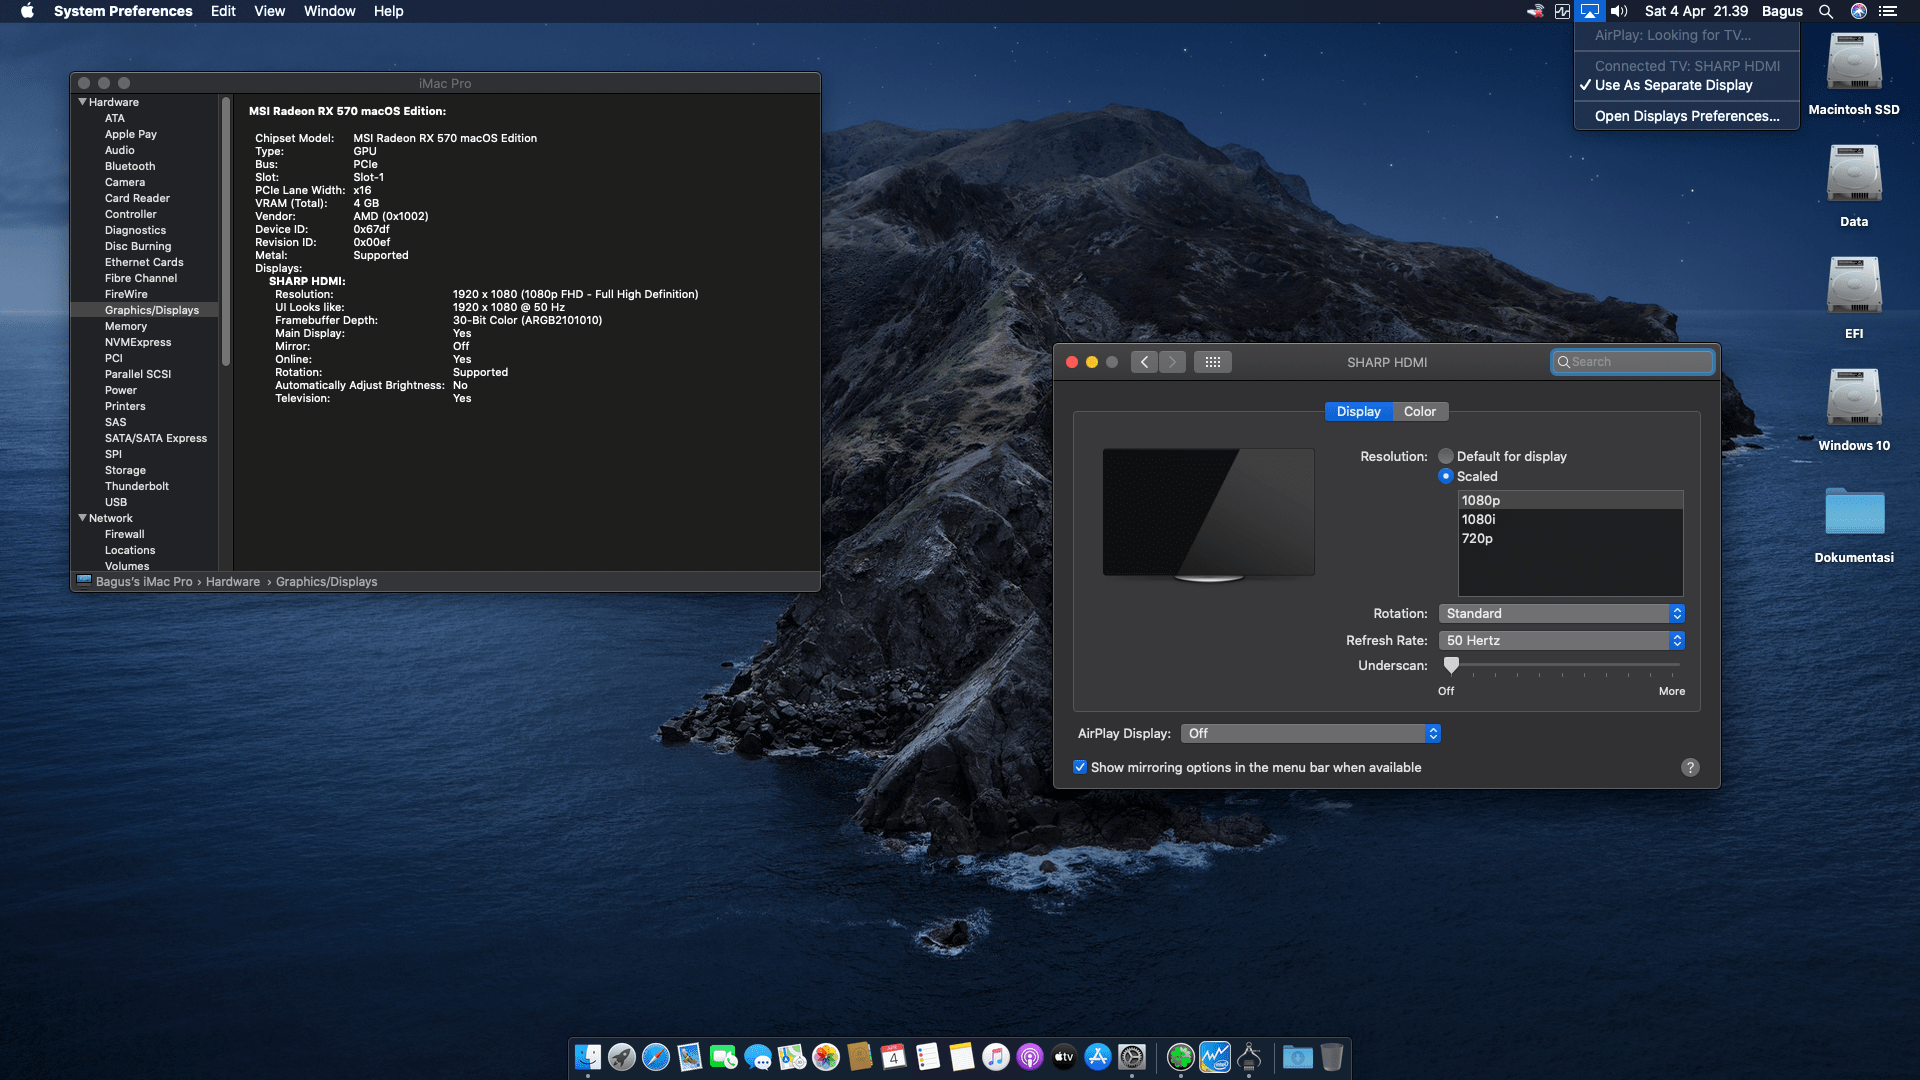Open Safari from the Dock
1920x1080 pixels.
click(x=656, y=1057)
